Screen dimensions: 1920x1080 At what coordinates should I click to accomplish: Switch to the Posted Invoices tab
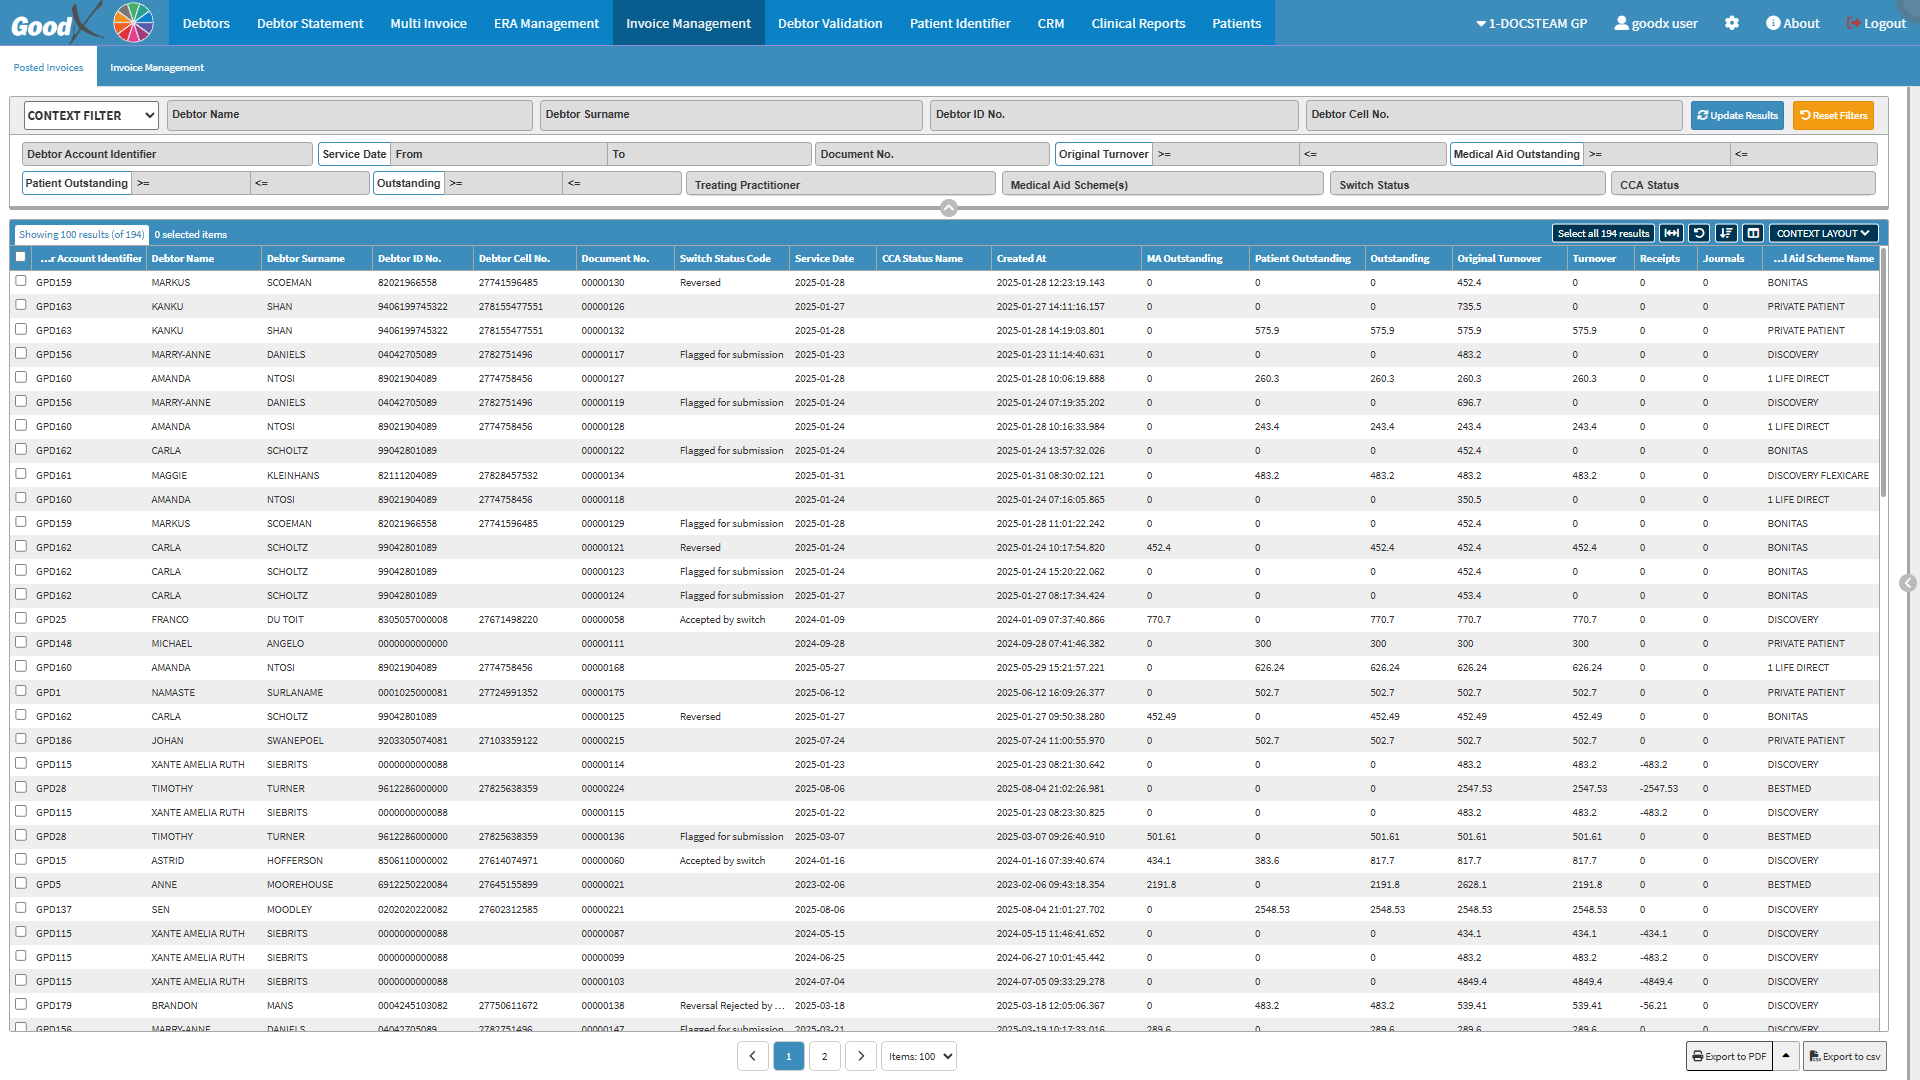(x=48, y=68)
